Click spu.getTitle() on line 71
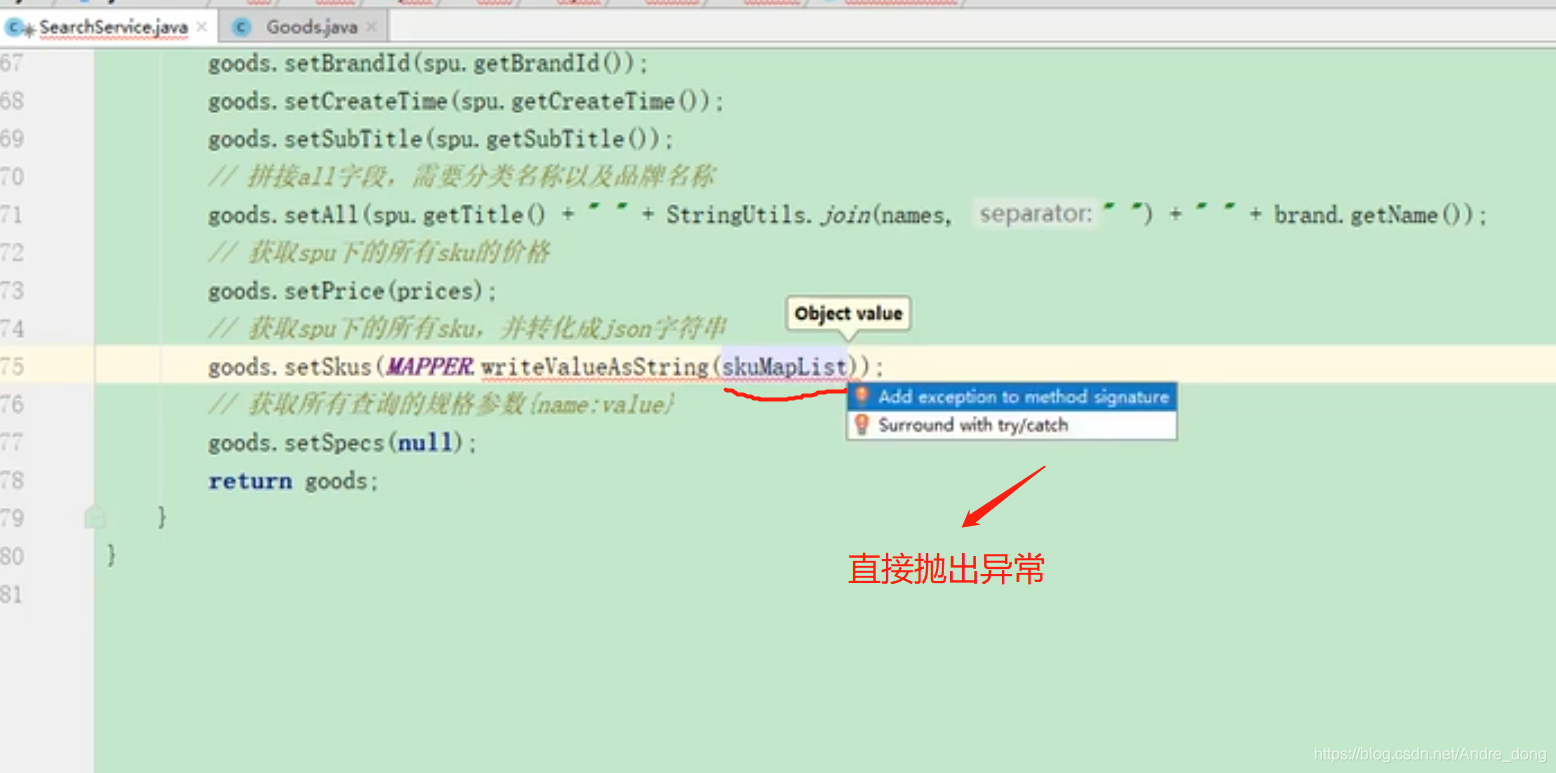 coord(458,216)
